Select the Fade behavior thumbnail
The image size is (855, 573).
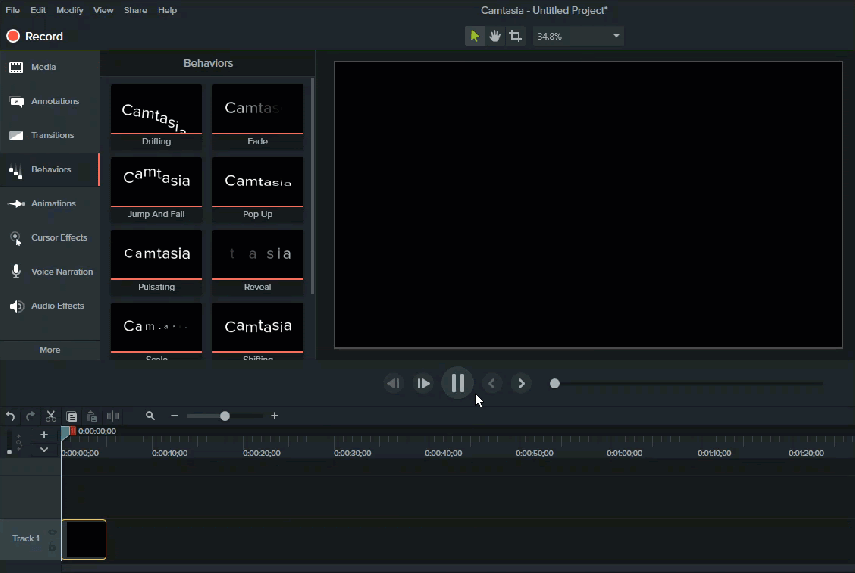[x=257, y=116]
